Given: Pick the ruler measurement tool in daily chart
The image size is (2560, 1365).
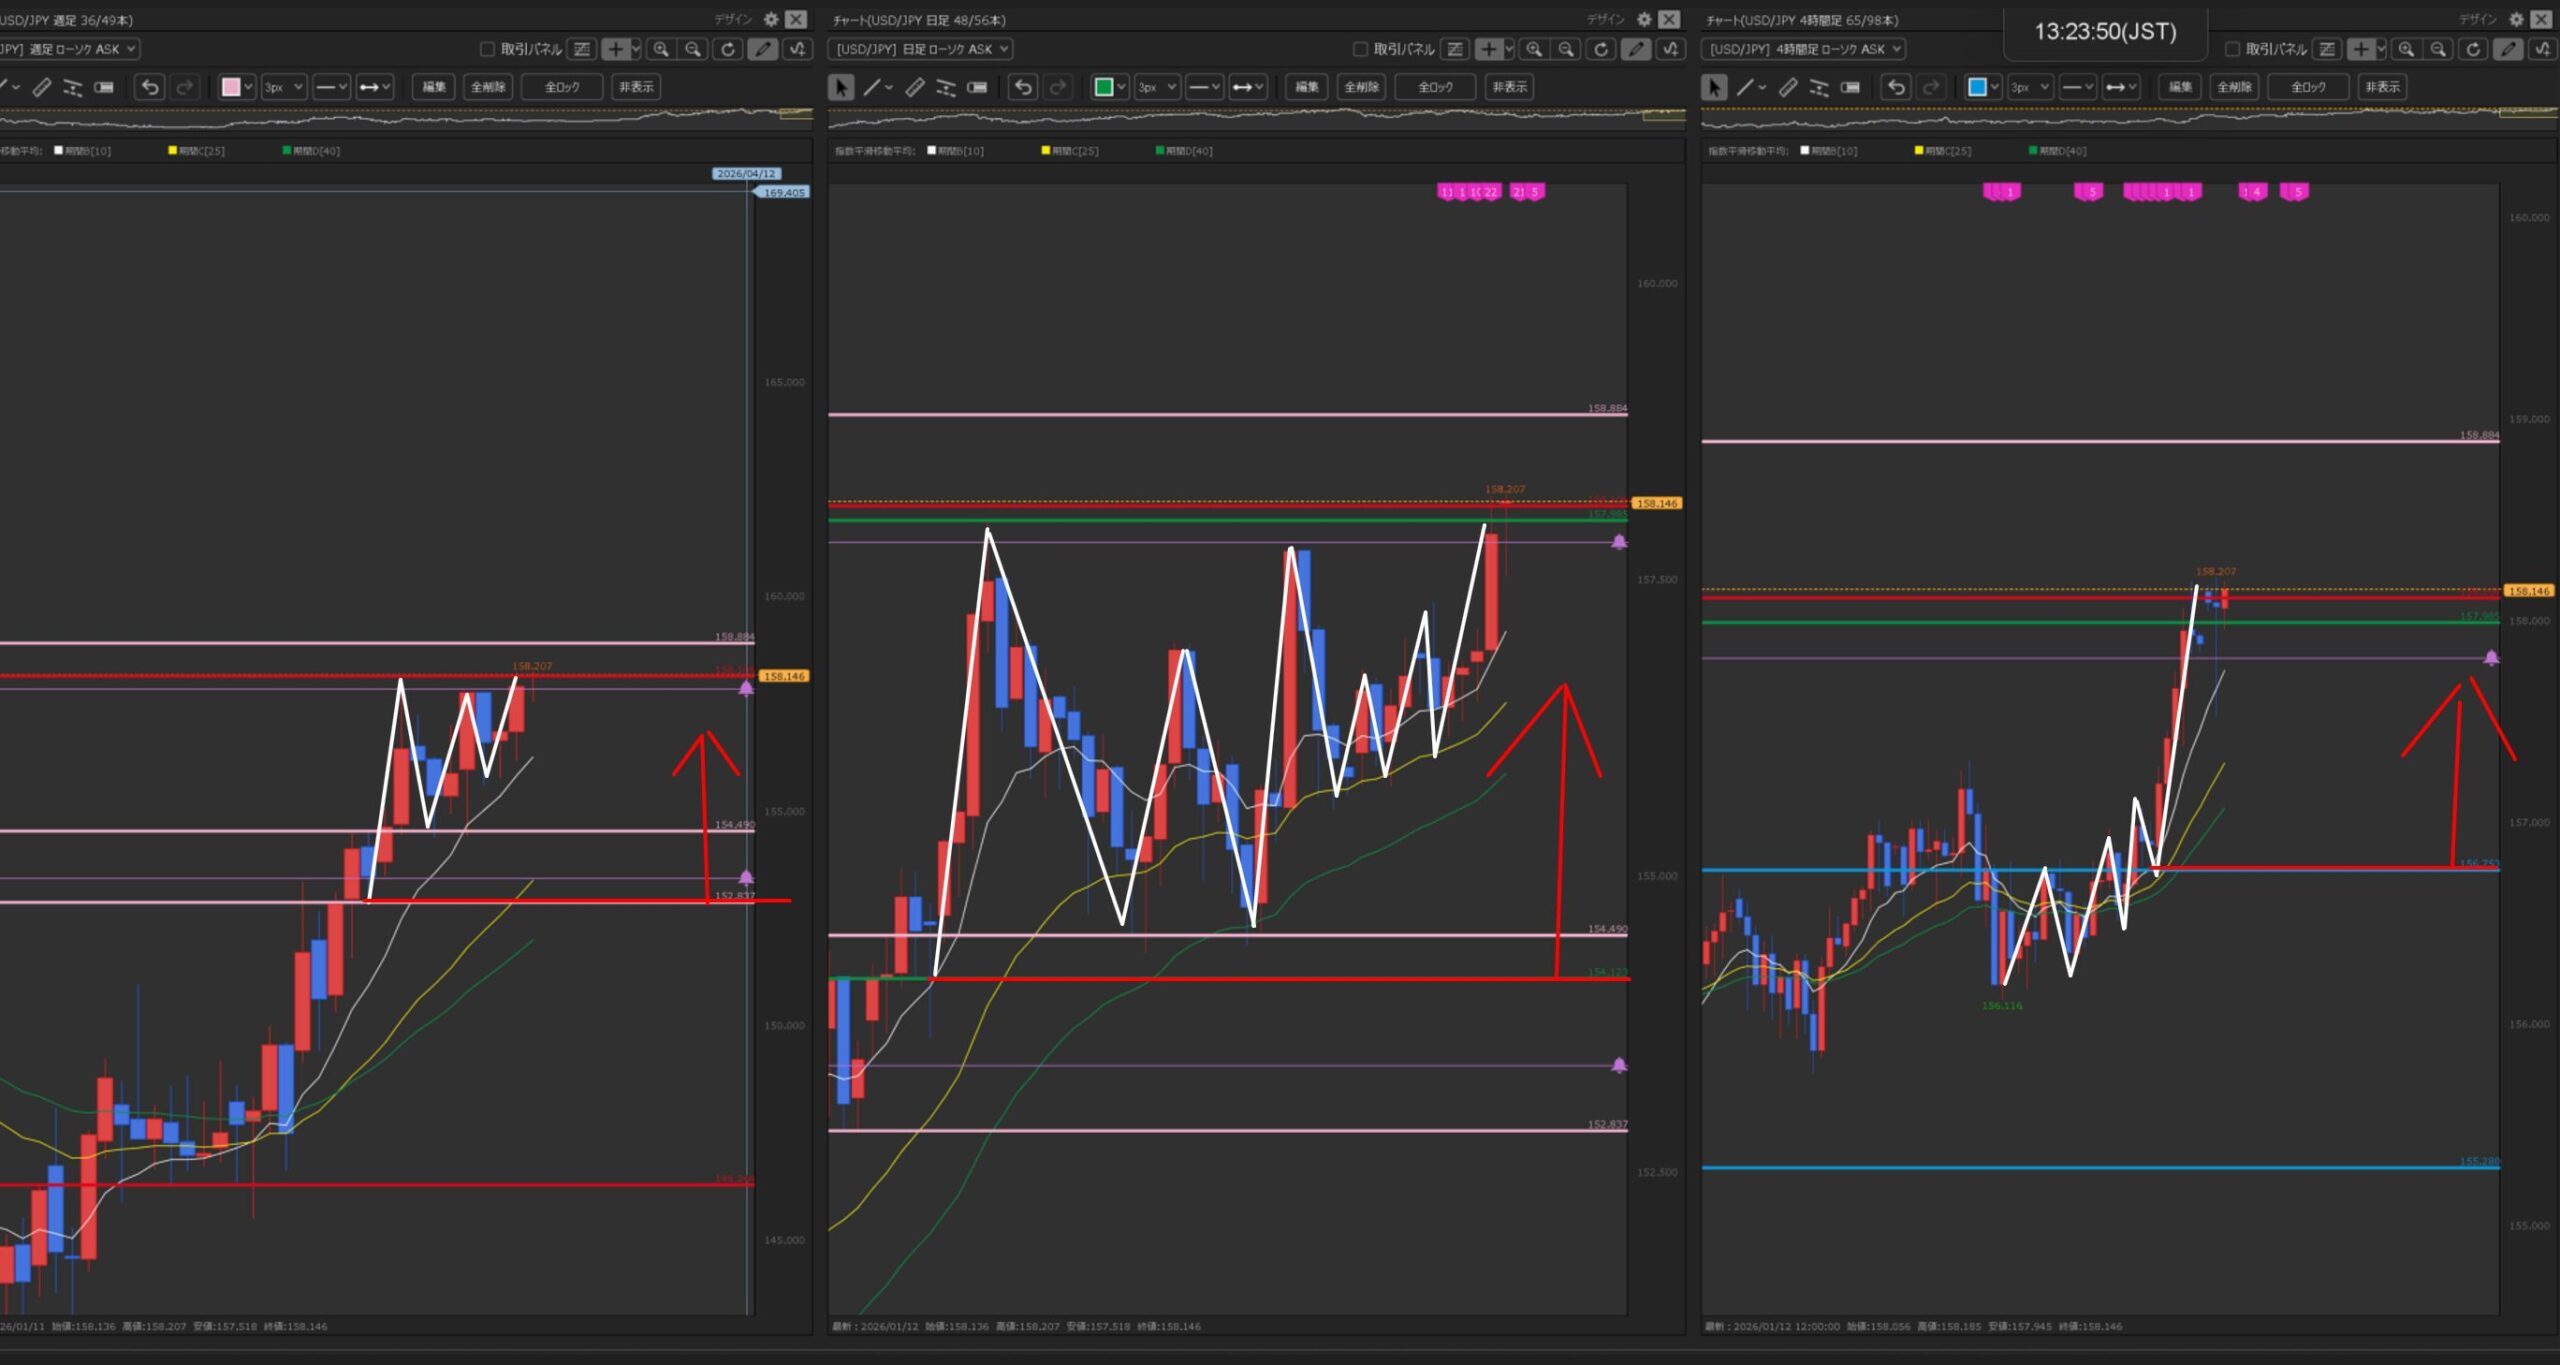Looking at the screenshot, I should pyautogui.click(x=914, y=87).
